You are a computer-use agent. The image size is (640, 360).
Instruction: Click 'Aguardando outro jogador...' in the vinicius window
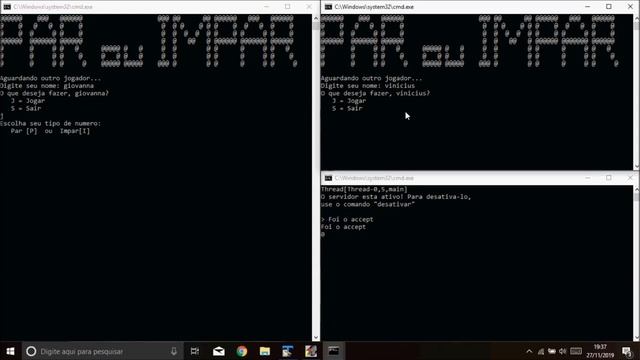tap(371, 78)
